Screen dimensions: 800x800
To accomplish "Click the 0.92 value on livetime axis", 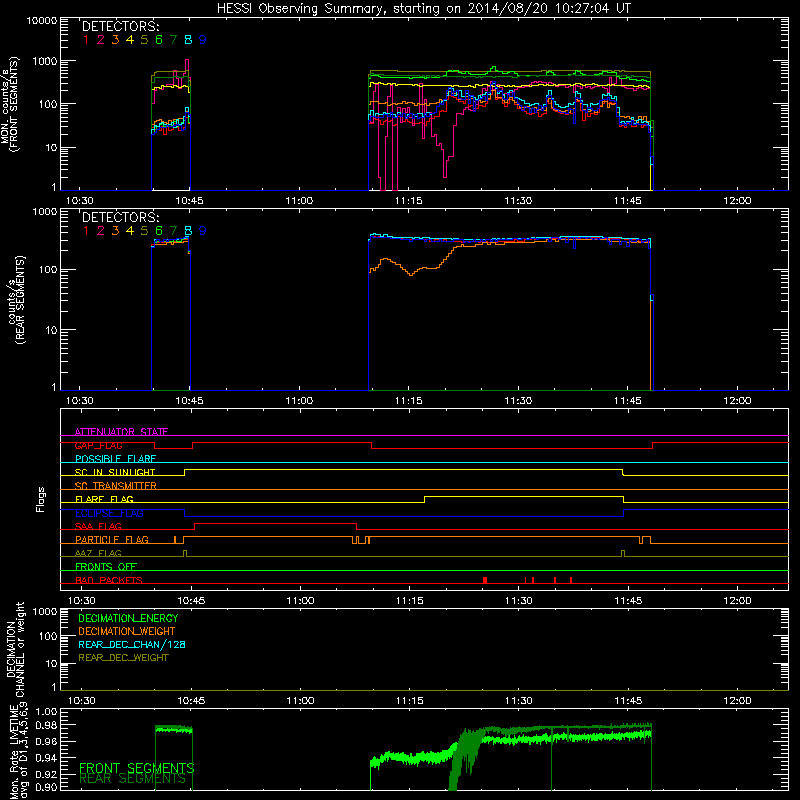I will coord(47,774).
